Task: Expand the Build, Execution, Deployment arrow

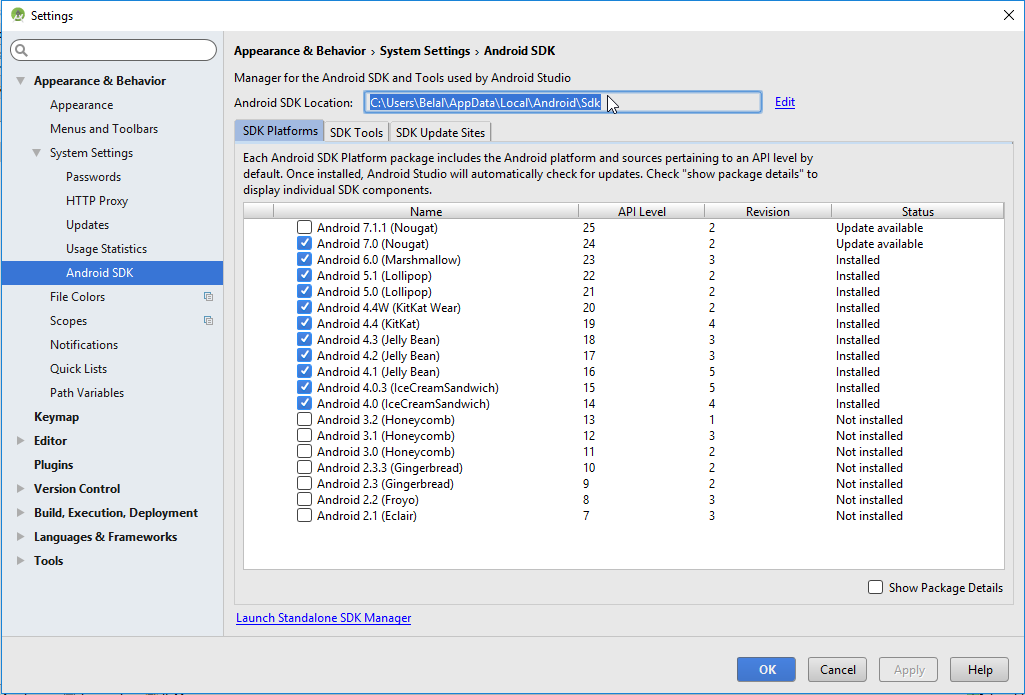Action: [21, 513]
